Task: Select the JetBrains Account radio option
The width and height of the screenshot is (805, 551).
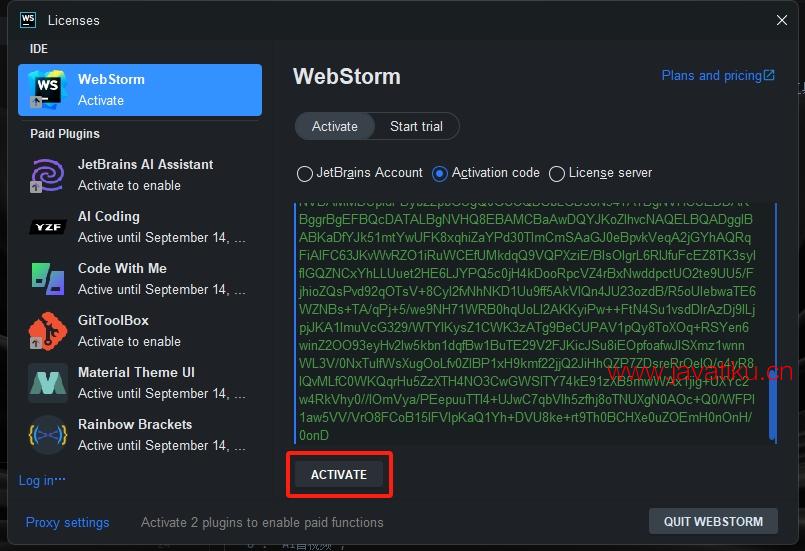Action: pyautogui.click(x=305, y=173)
